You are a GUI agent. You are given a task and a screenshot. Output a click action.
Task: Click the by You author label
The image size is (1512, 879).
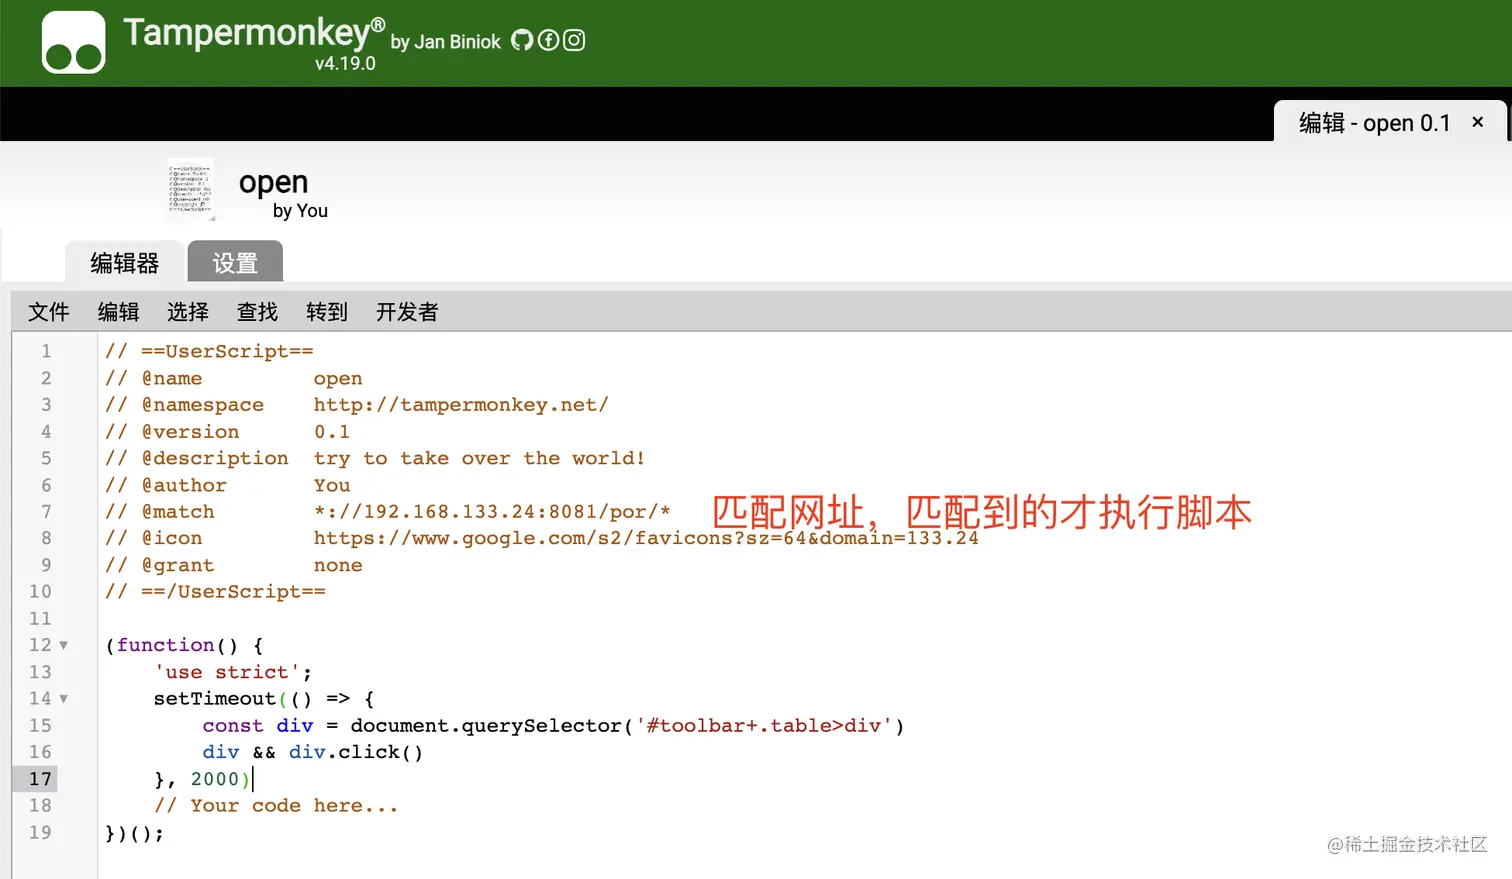[x=300, y=211]
